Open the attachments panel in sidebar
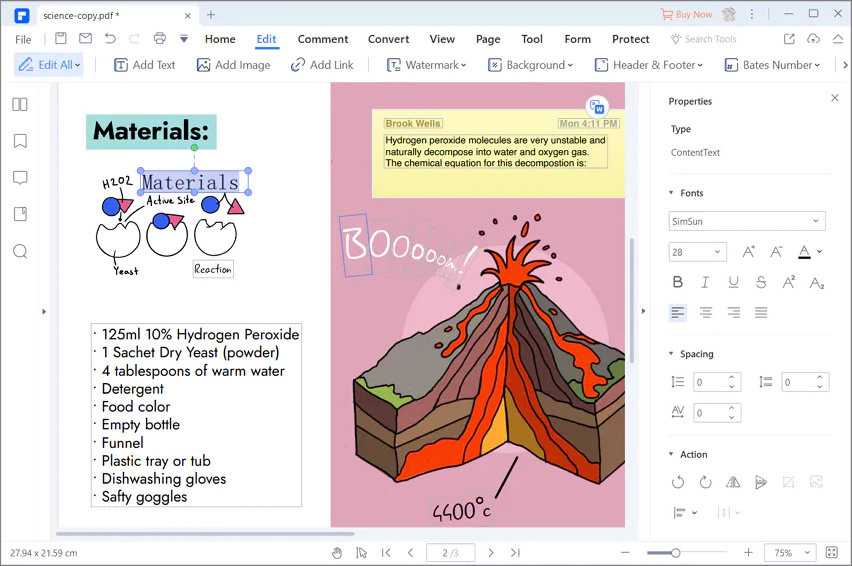The height and width of the screenshot is (566, 852). pyautogui.click(x=20, y=214)
